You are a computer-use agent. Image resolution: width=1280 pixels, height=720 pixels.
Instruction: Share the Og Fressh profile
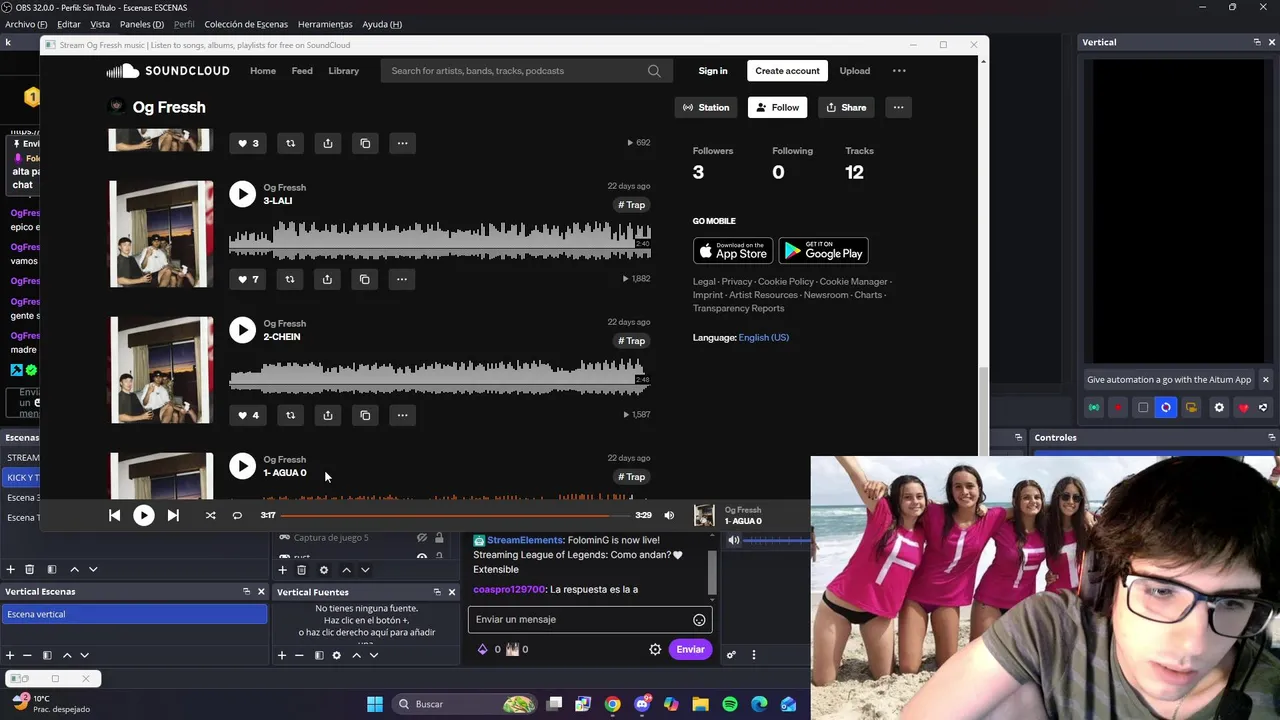[846, 107]
